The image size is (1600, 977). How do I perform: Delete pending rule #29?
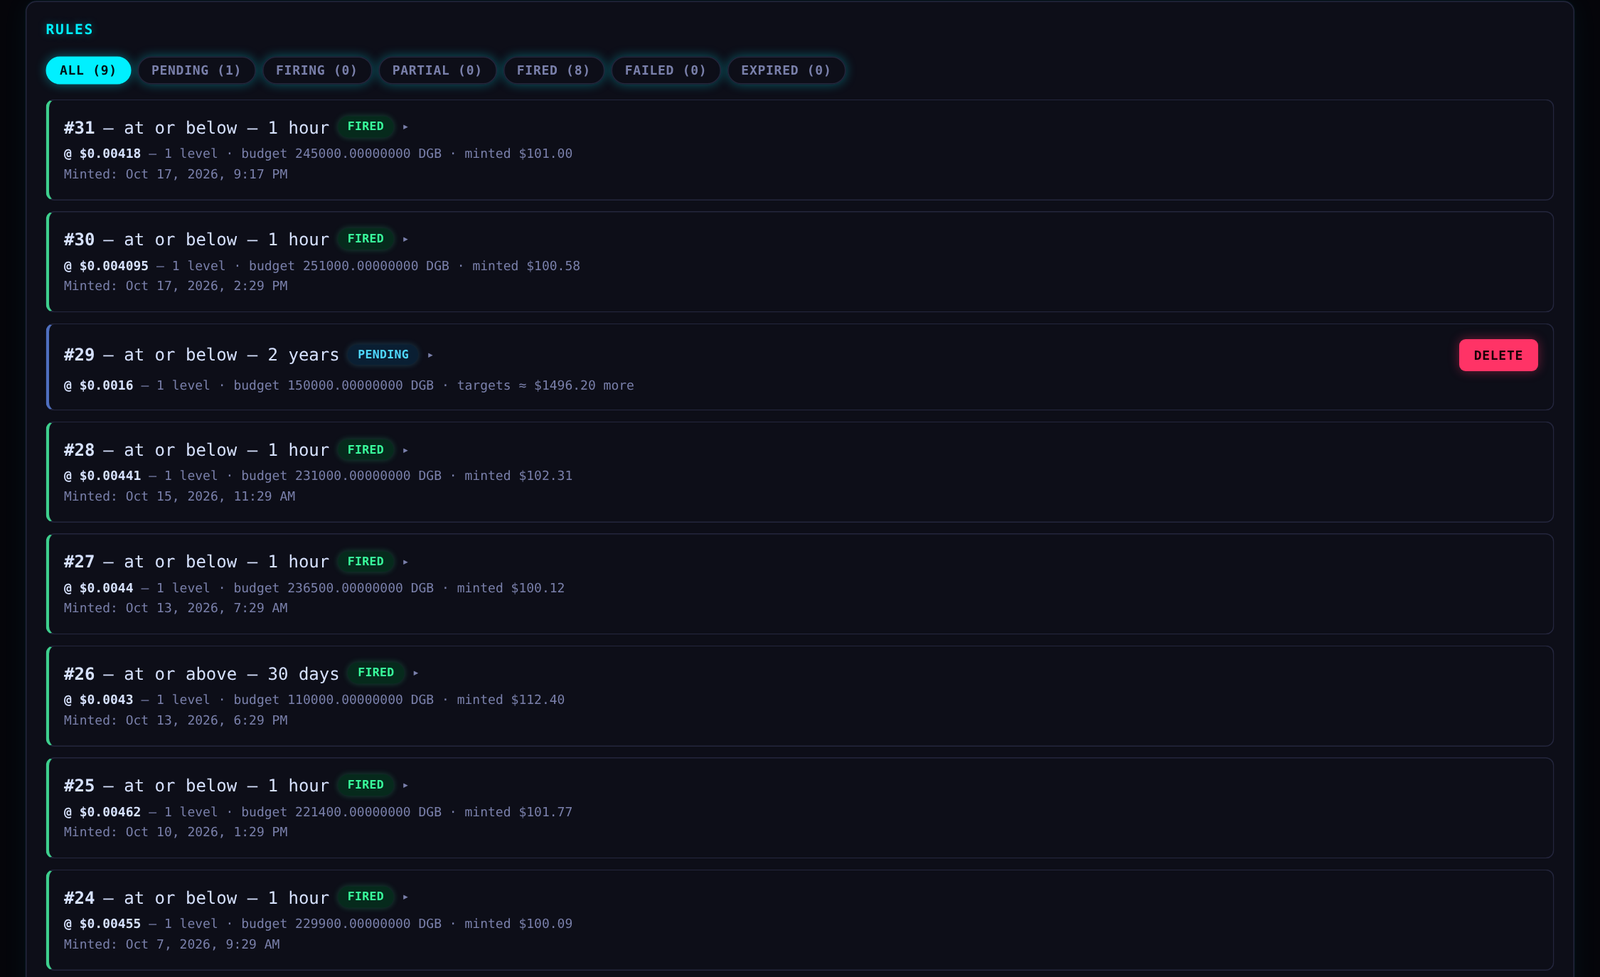point(1498,355)
